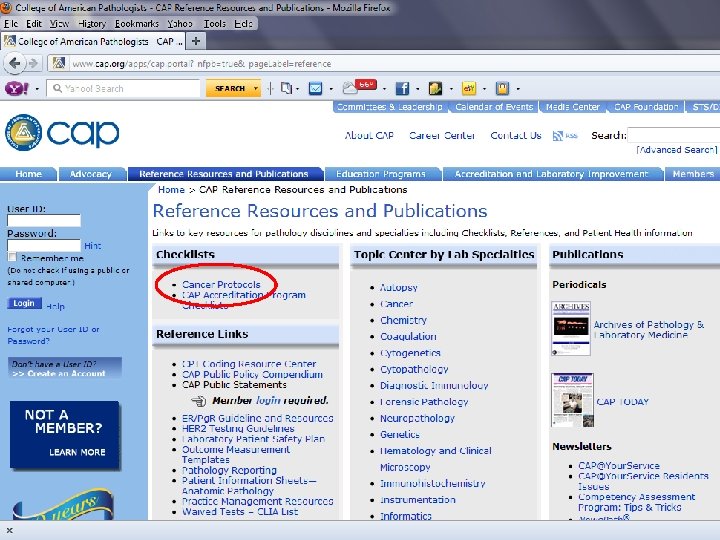Viewport: 720px width, 540px height.
Task: Click the Yahoo! logo in toolbar
Action: click(x=17, y=88)
